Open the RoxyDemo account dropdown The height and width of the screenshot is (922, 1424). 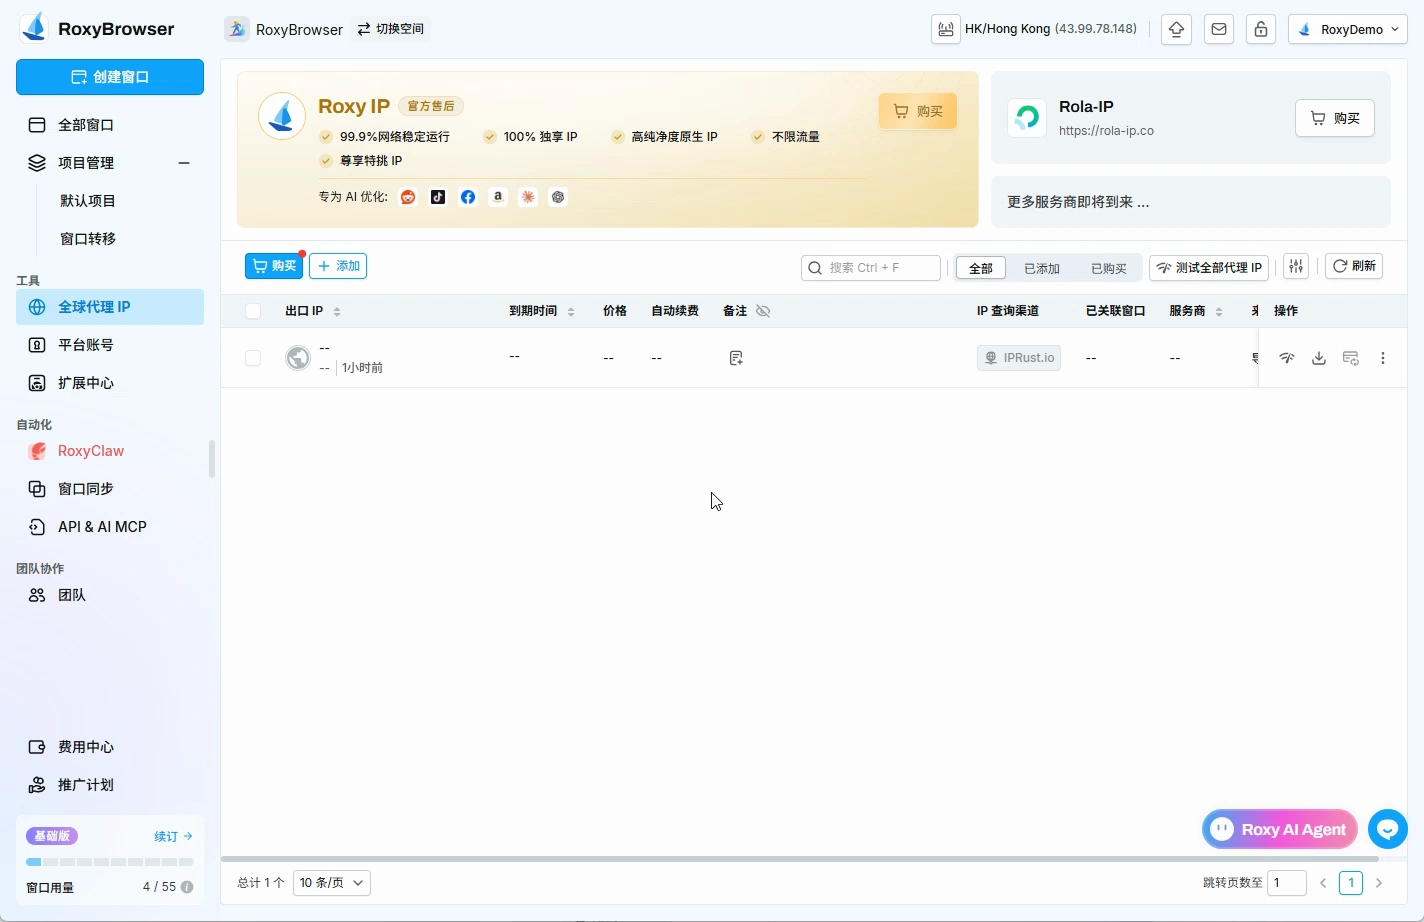click(x=1348, y=29)
